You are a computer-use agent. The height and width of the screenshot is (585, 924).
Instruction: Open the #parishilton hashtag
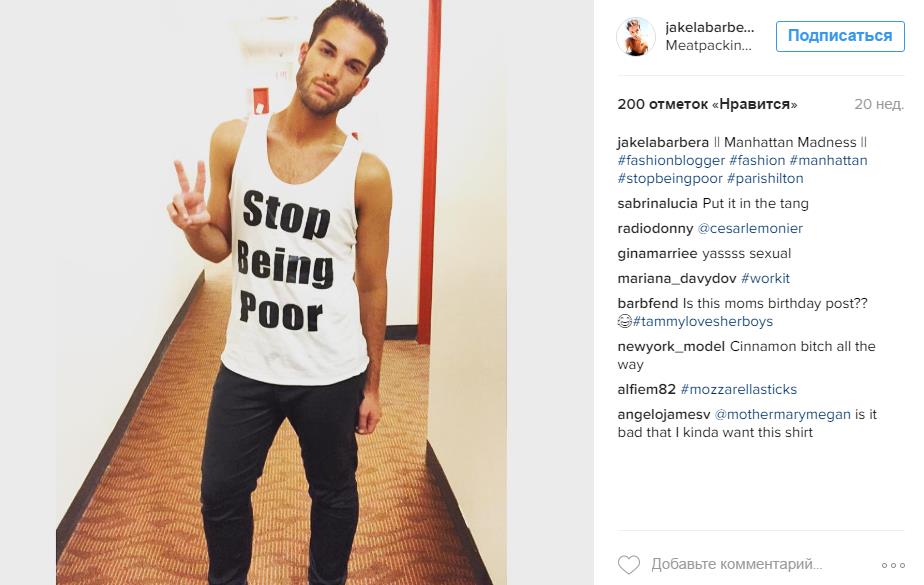pos(765,179)
